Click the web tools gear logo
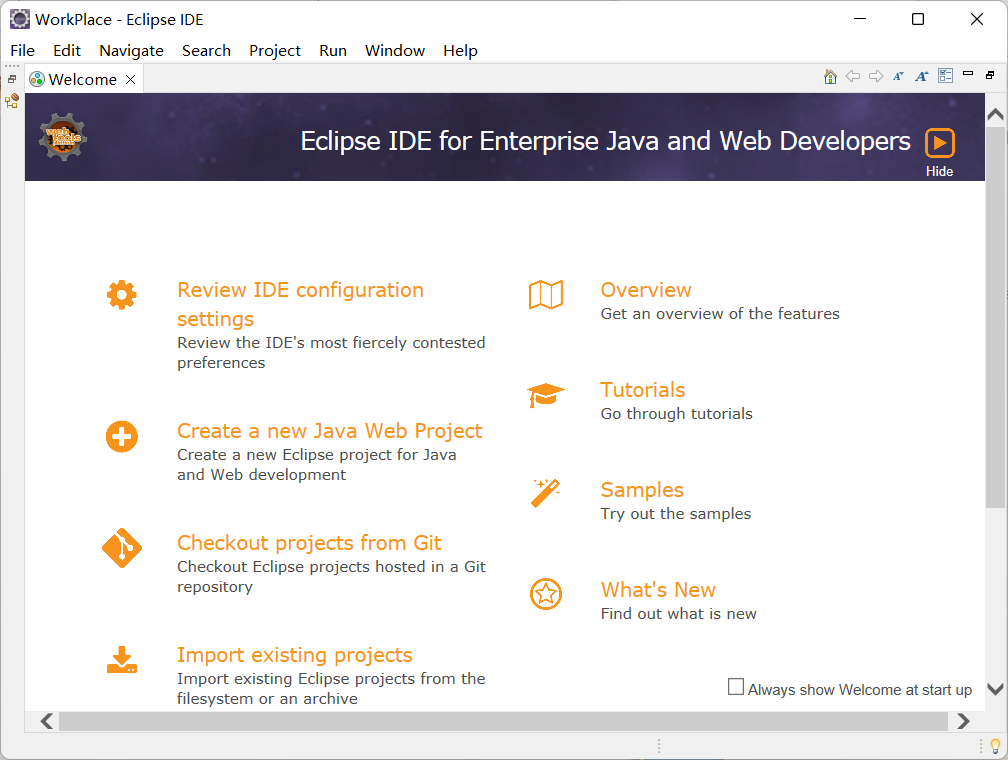This screenshot has width=1008, height=760. click(x=62, y=137)
